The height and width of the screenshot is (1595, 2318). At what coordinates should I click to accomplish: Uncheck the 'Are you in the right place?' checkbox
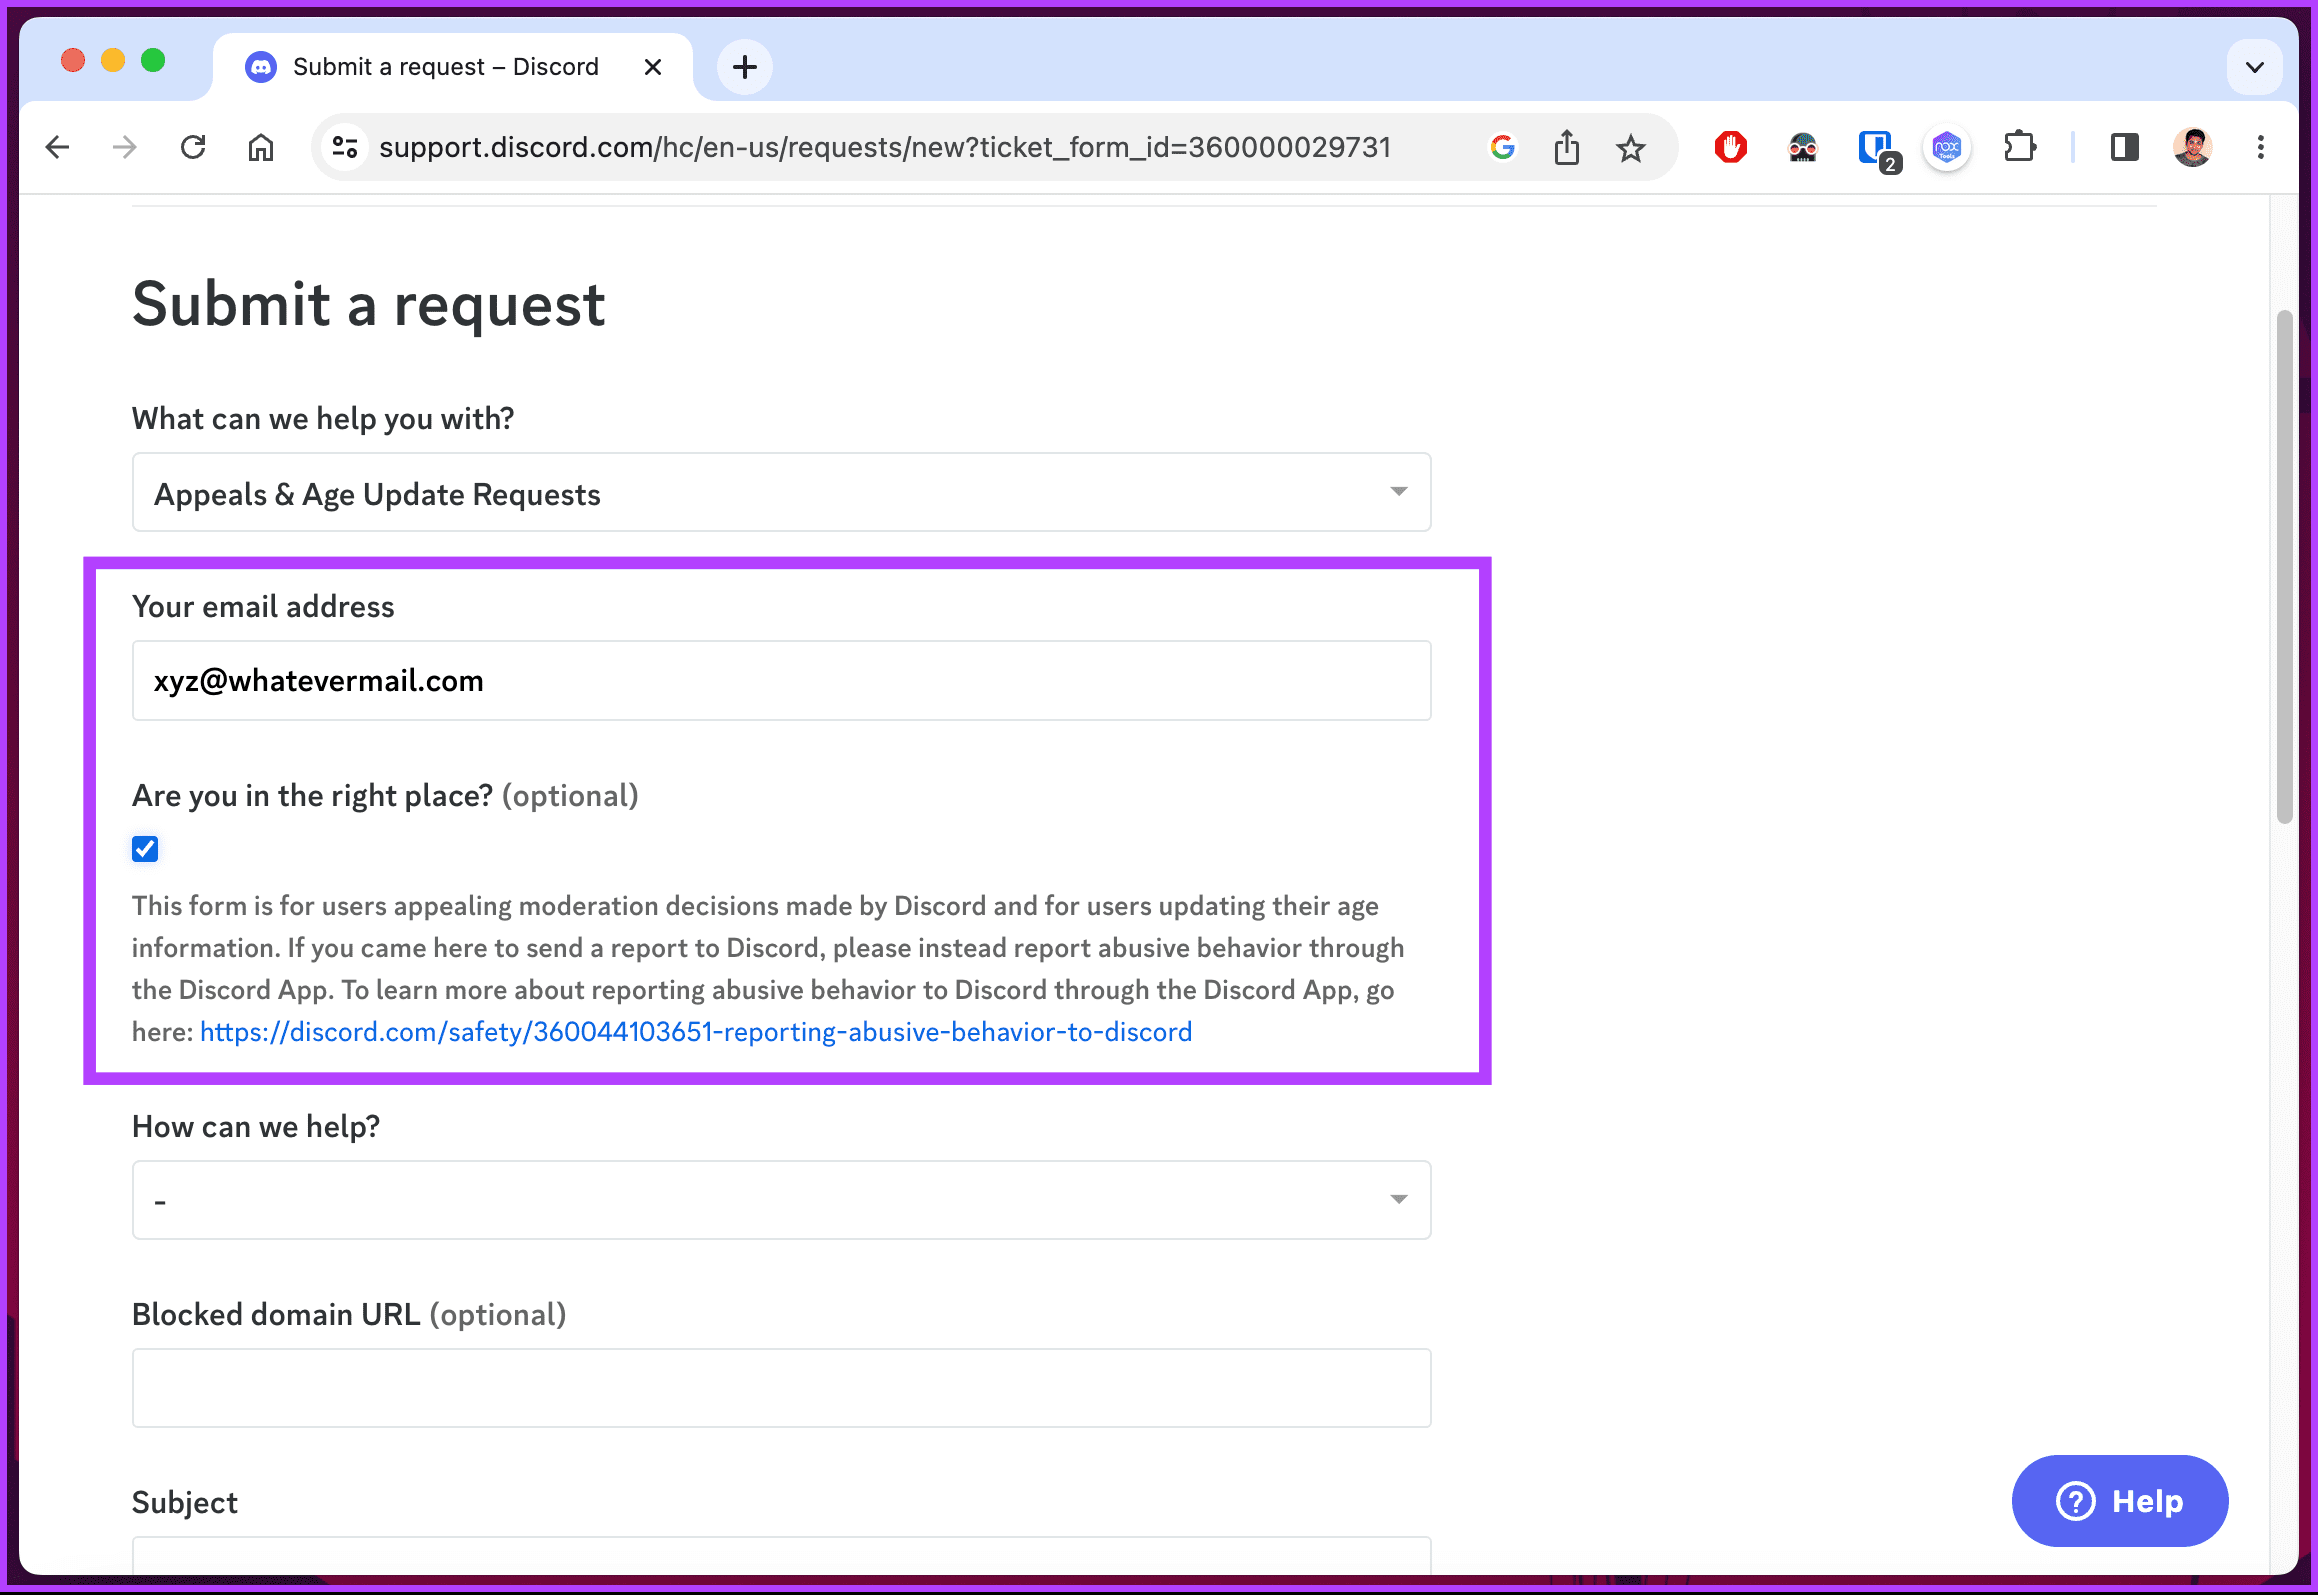point(145,849)
